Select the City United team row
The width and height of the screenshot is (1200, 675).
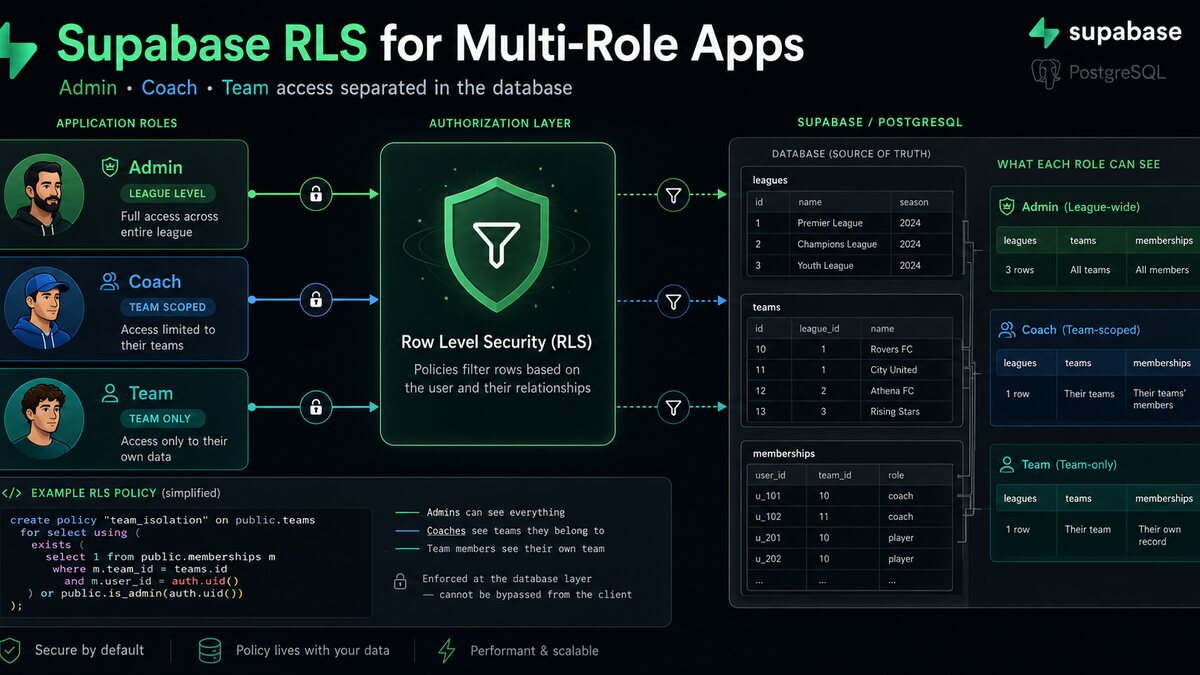coord(849,370)
